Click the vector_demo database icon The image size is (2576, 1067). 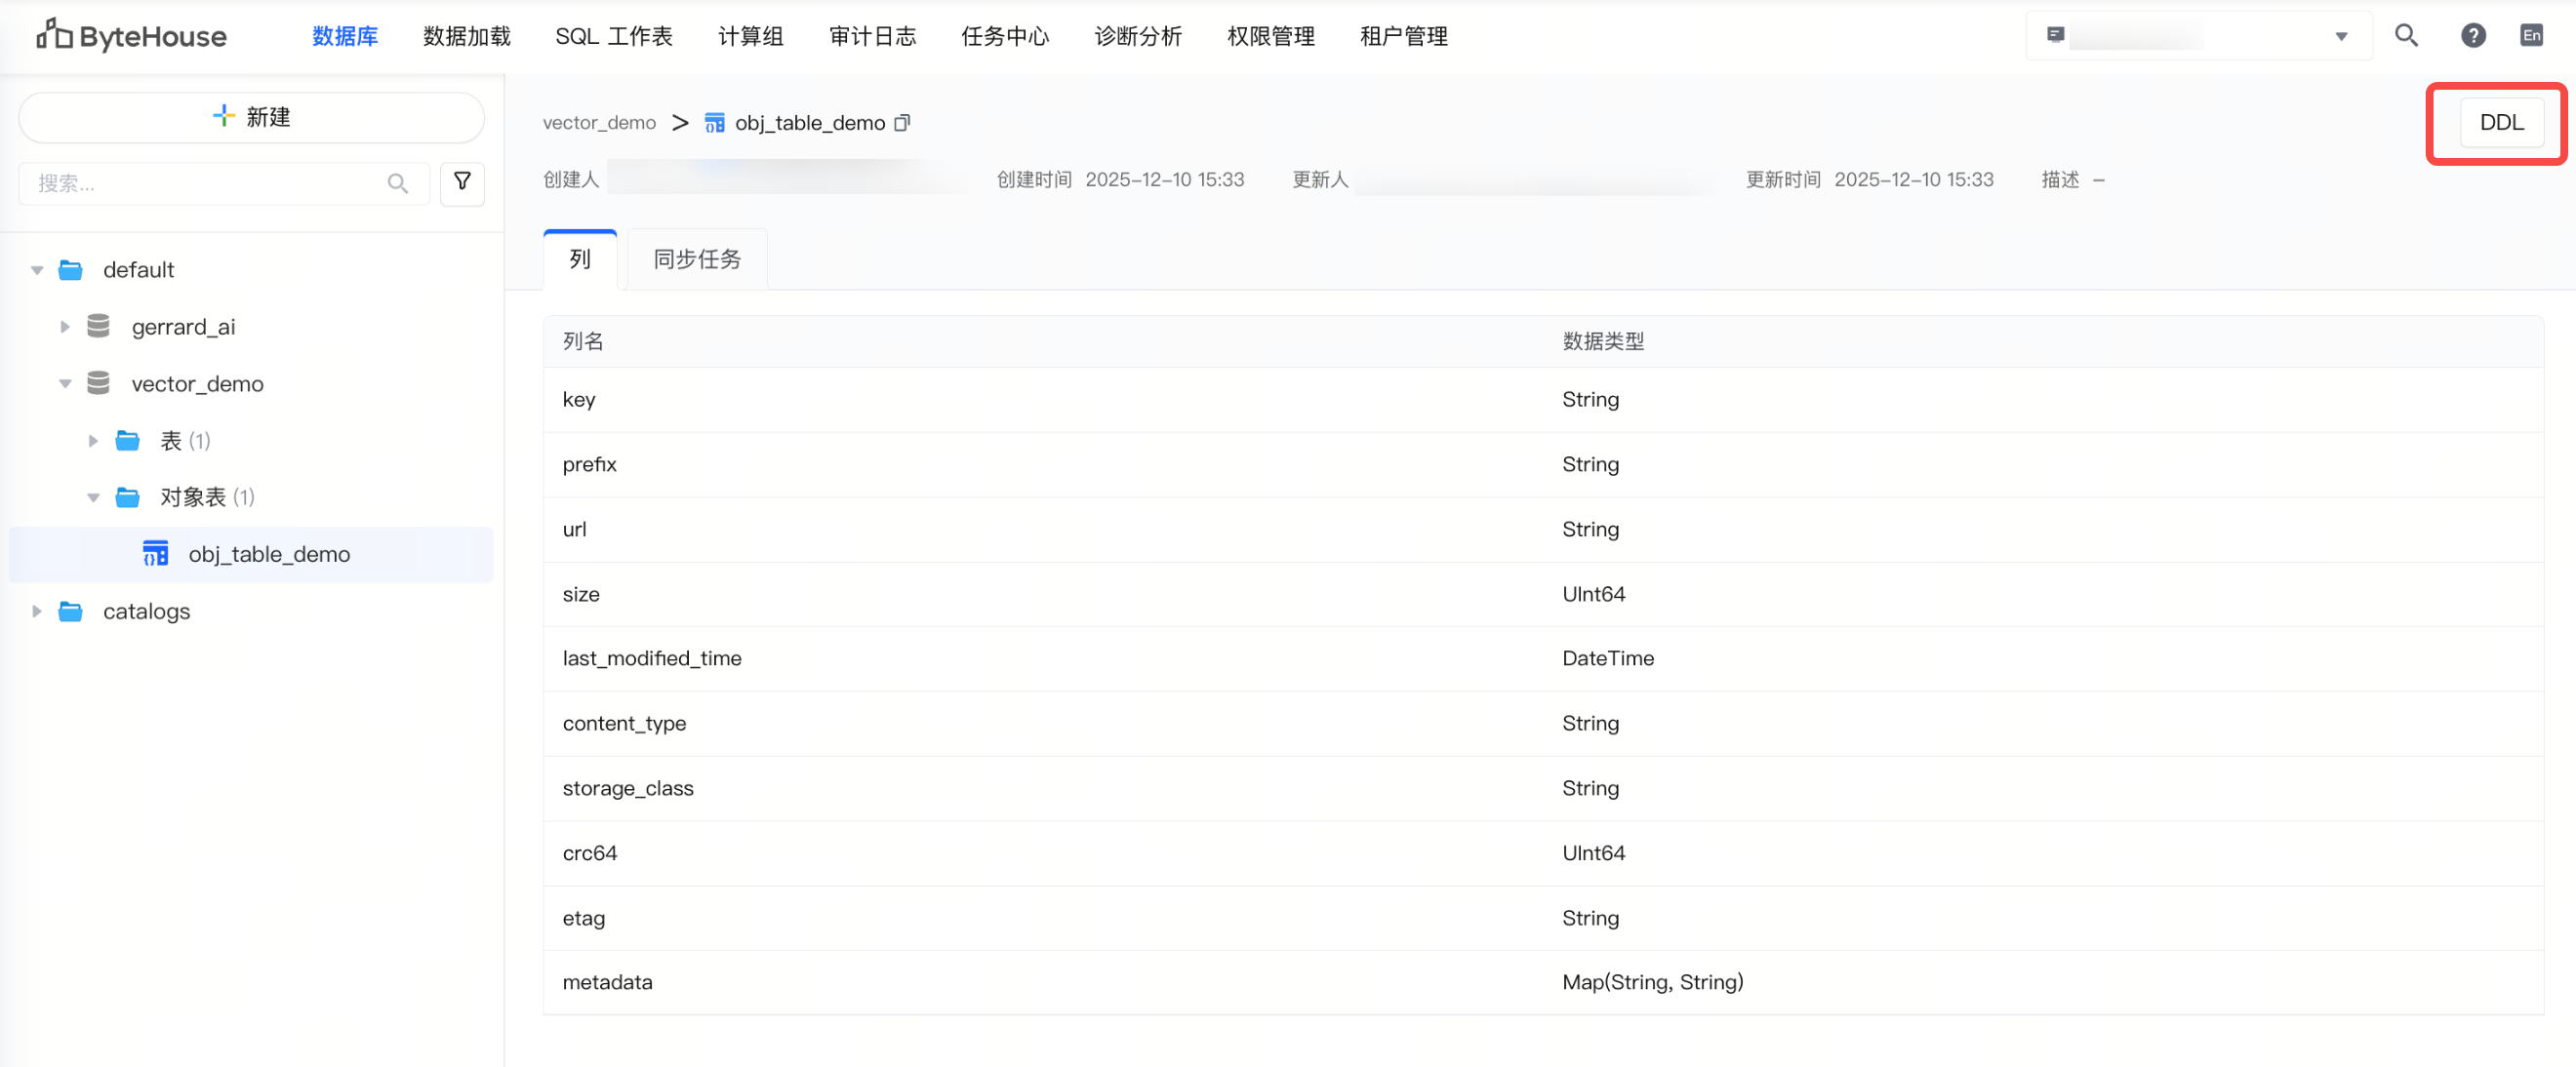point(98,384)
